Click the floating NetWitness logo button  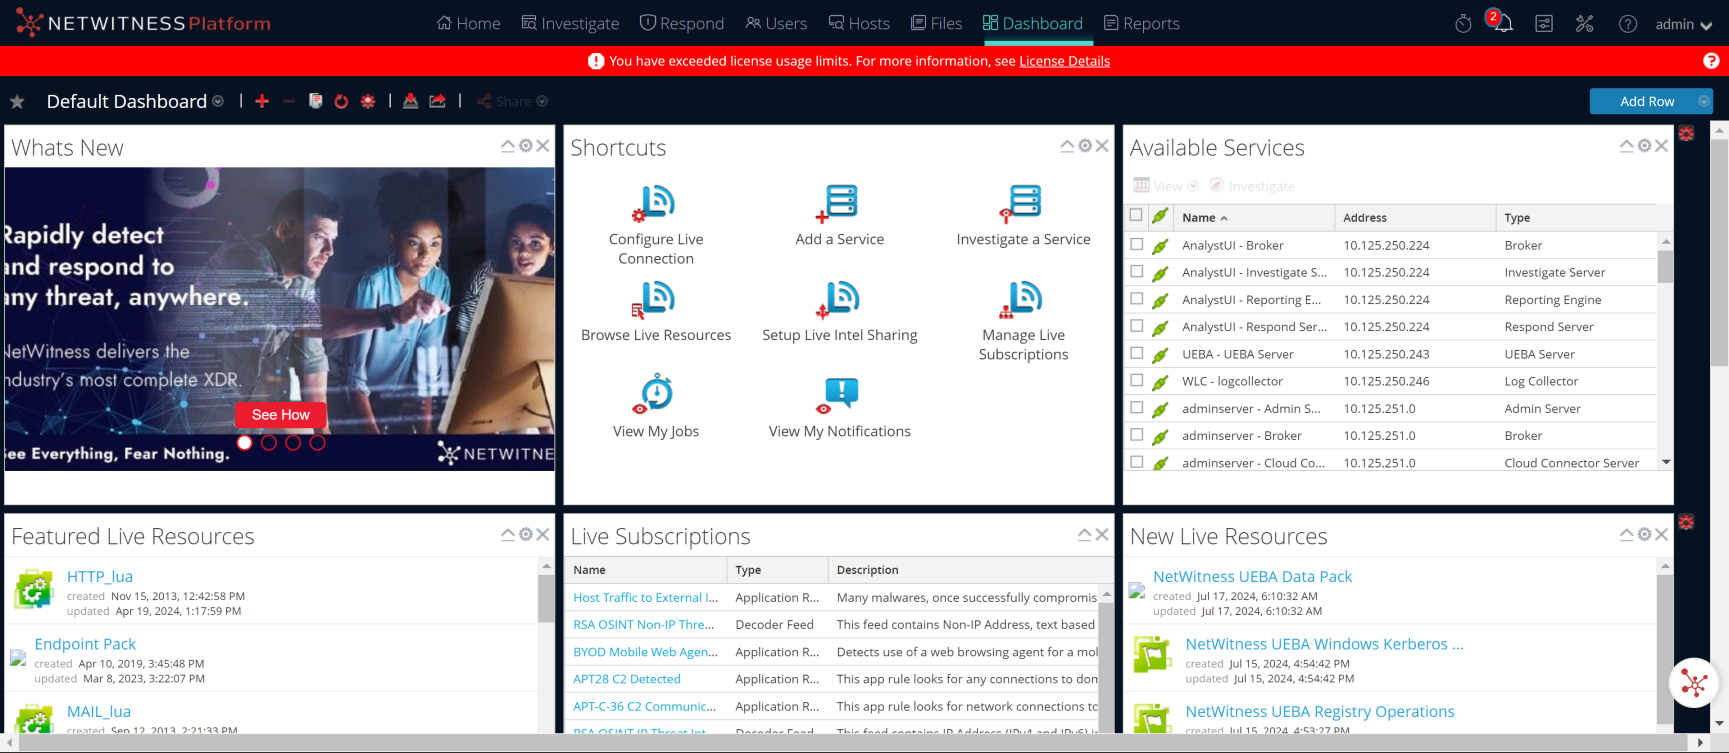[1694, 684]
